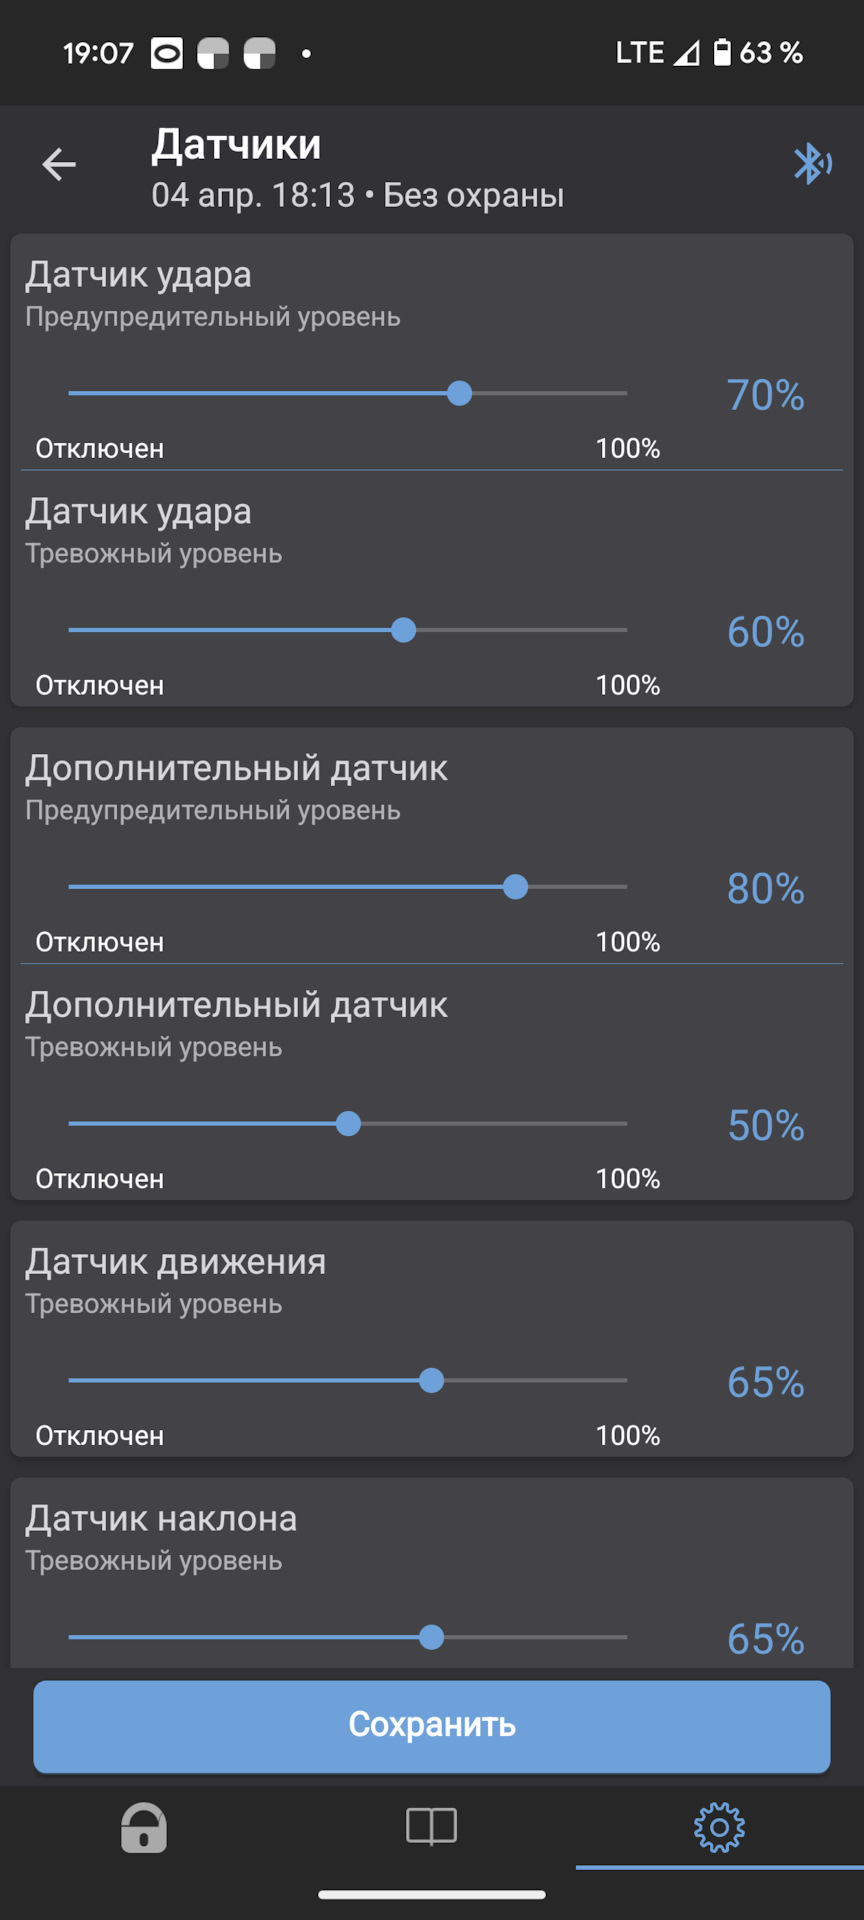Click shock sensor warning level slider handle
Image resolution: width=864 pixels, height=1920 pixels.
pos(459,393)
